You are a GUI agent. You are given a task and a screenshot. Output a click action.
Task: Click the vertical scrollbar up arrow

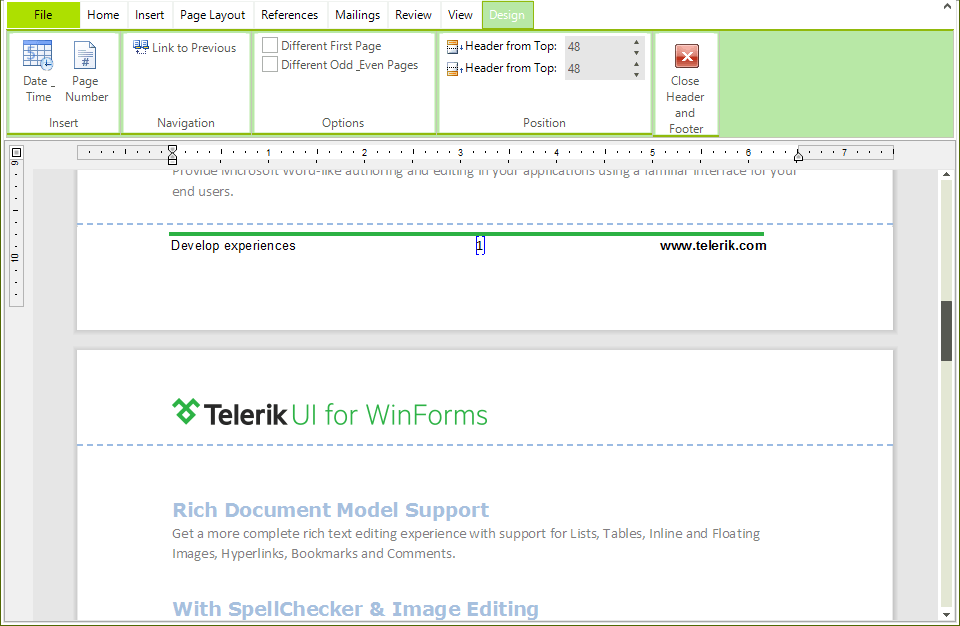tap(947, 175)
